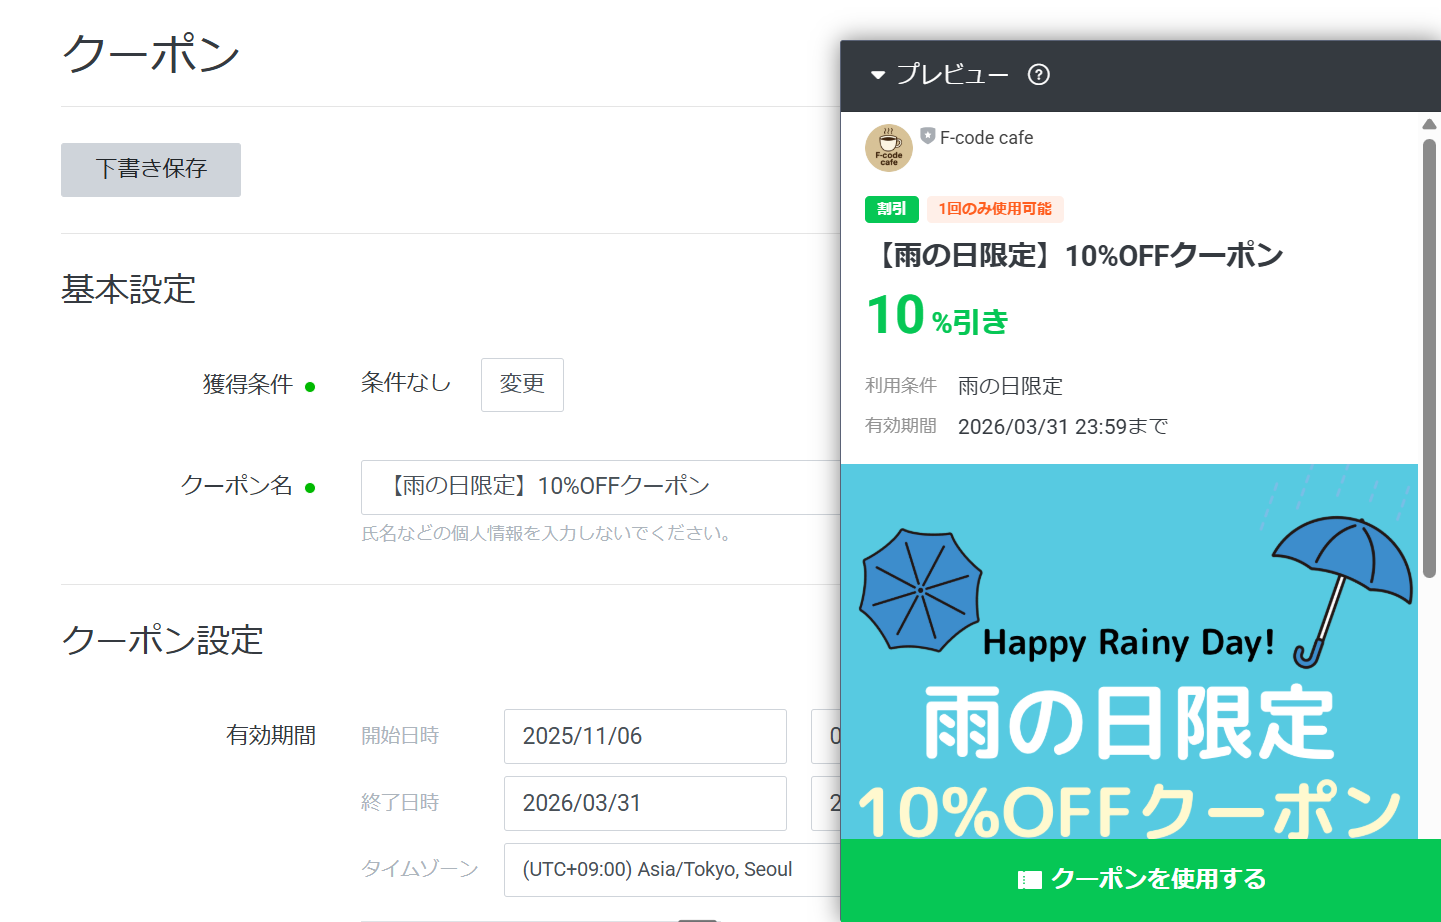The image size is (1441, 922).
Task: Click the F-code cafe profile avatar
Action: pos(888,148)
